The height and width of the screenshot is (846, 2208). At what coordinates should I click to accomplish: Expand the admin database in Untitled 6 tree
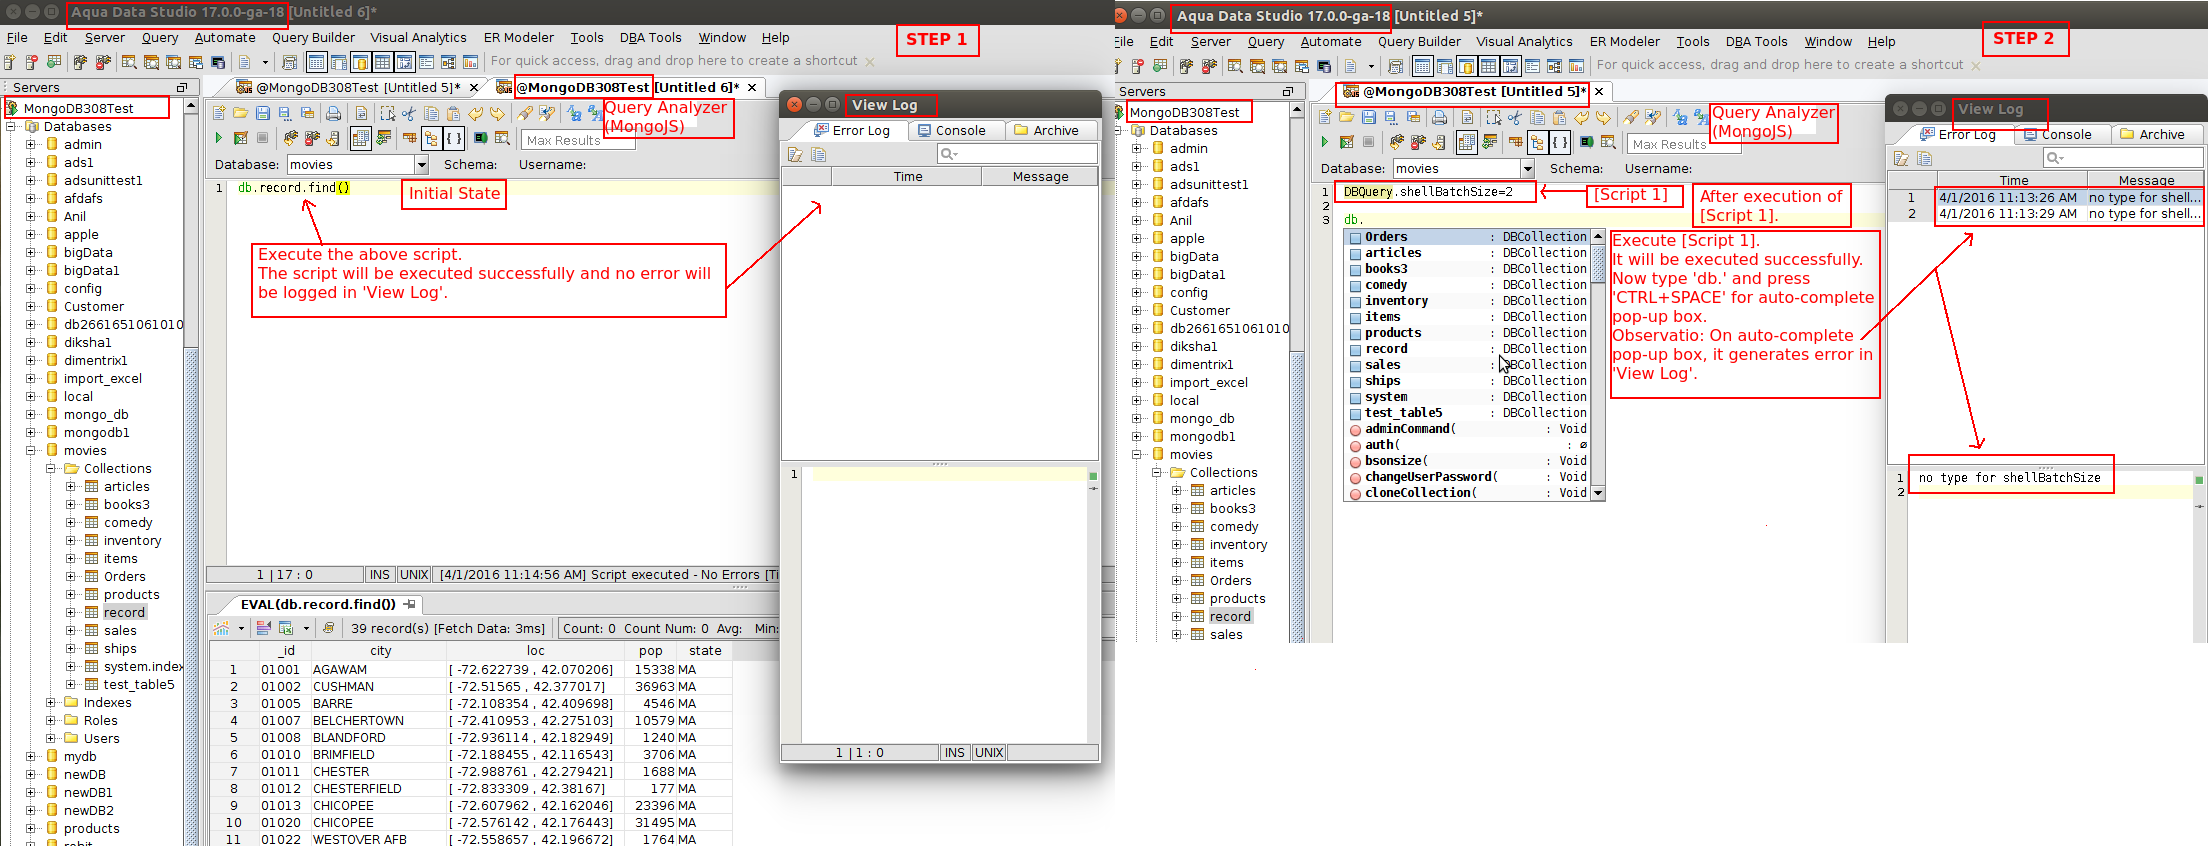[x=31, y=145]
